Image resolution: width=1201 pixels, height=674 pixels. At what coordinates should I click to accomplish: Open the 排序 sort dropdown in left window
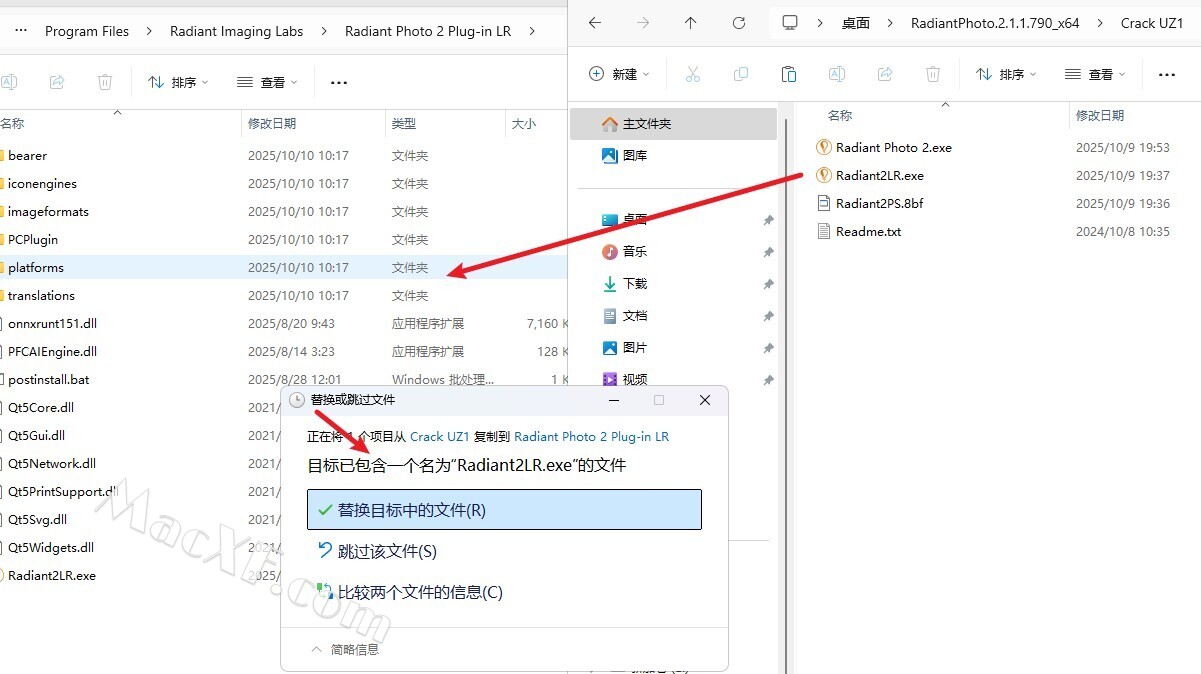(x=178, y=82)
